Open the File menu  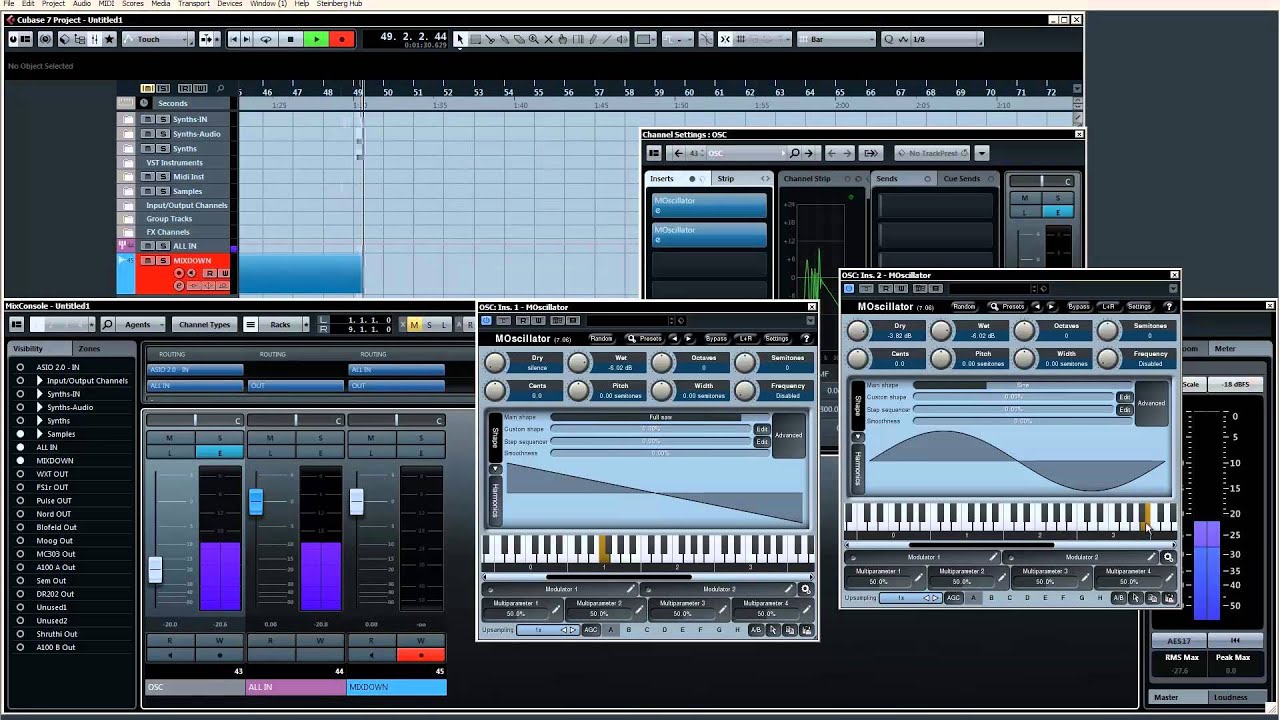(x=7, y=4)
